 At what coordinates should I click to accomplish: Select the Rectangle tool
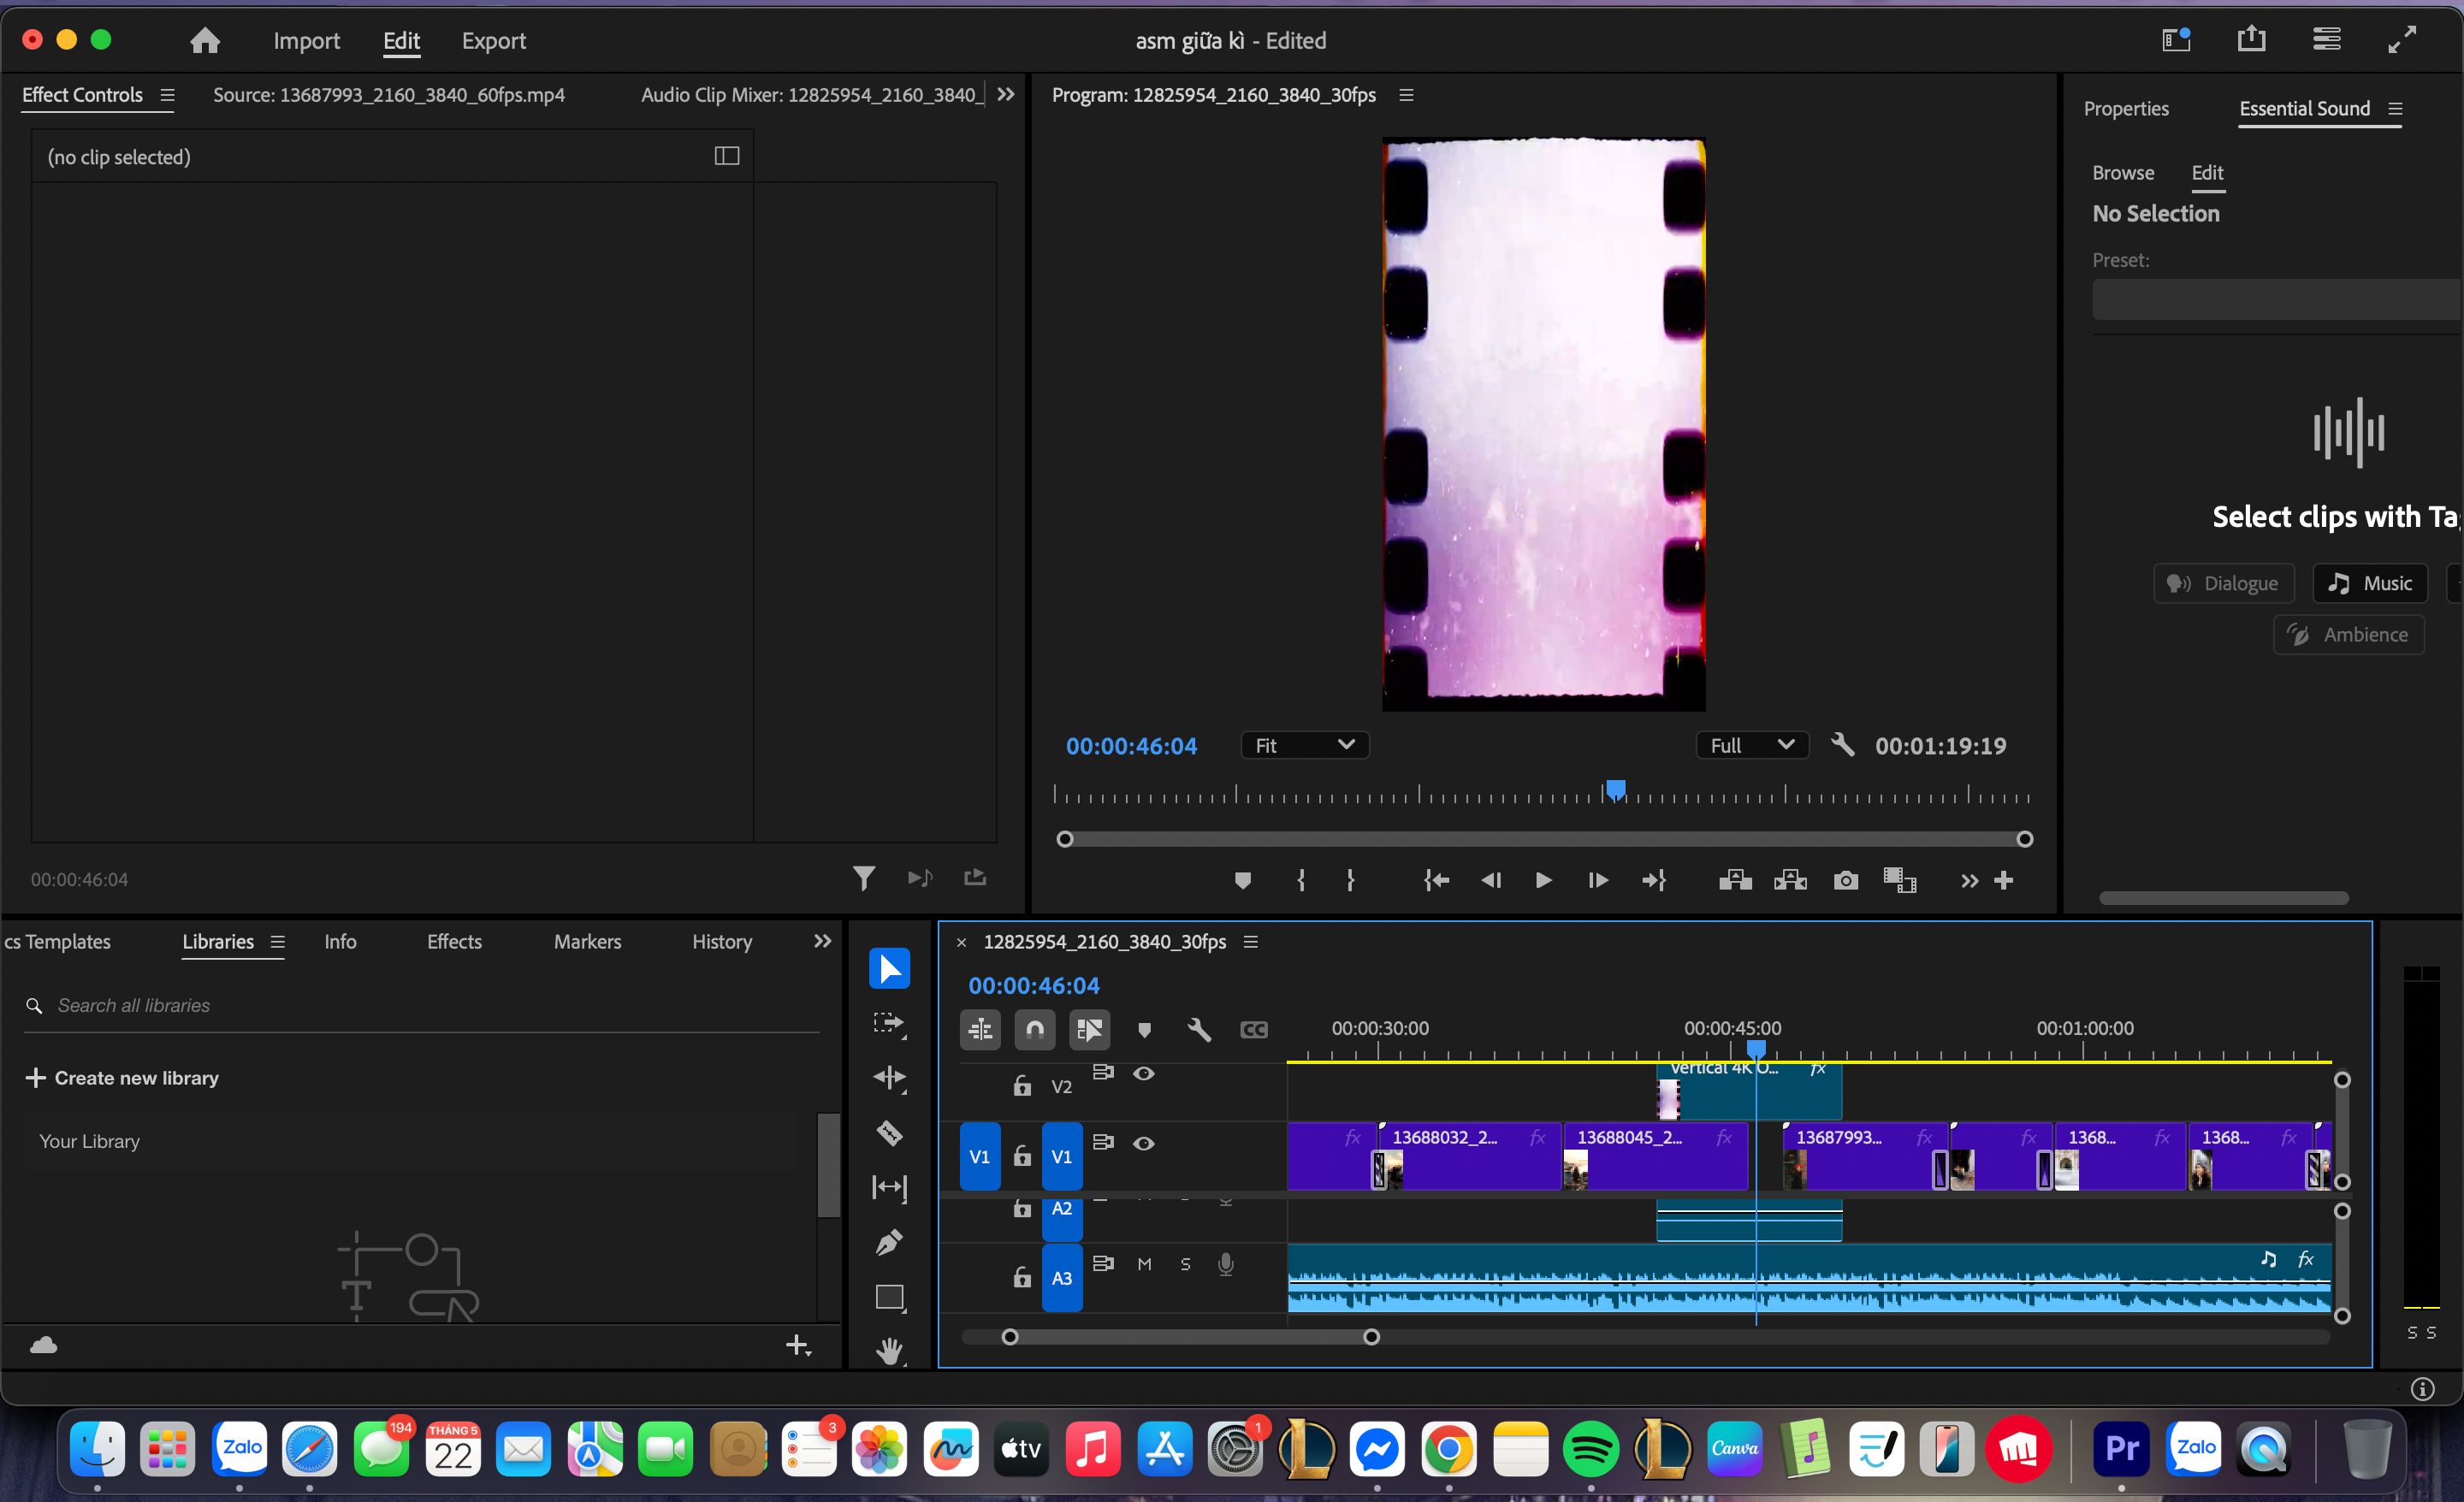click(889, 1297)
